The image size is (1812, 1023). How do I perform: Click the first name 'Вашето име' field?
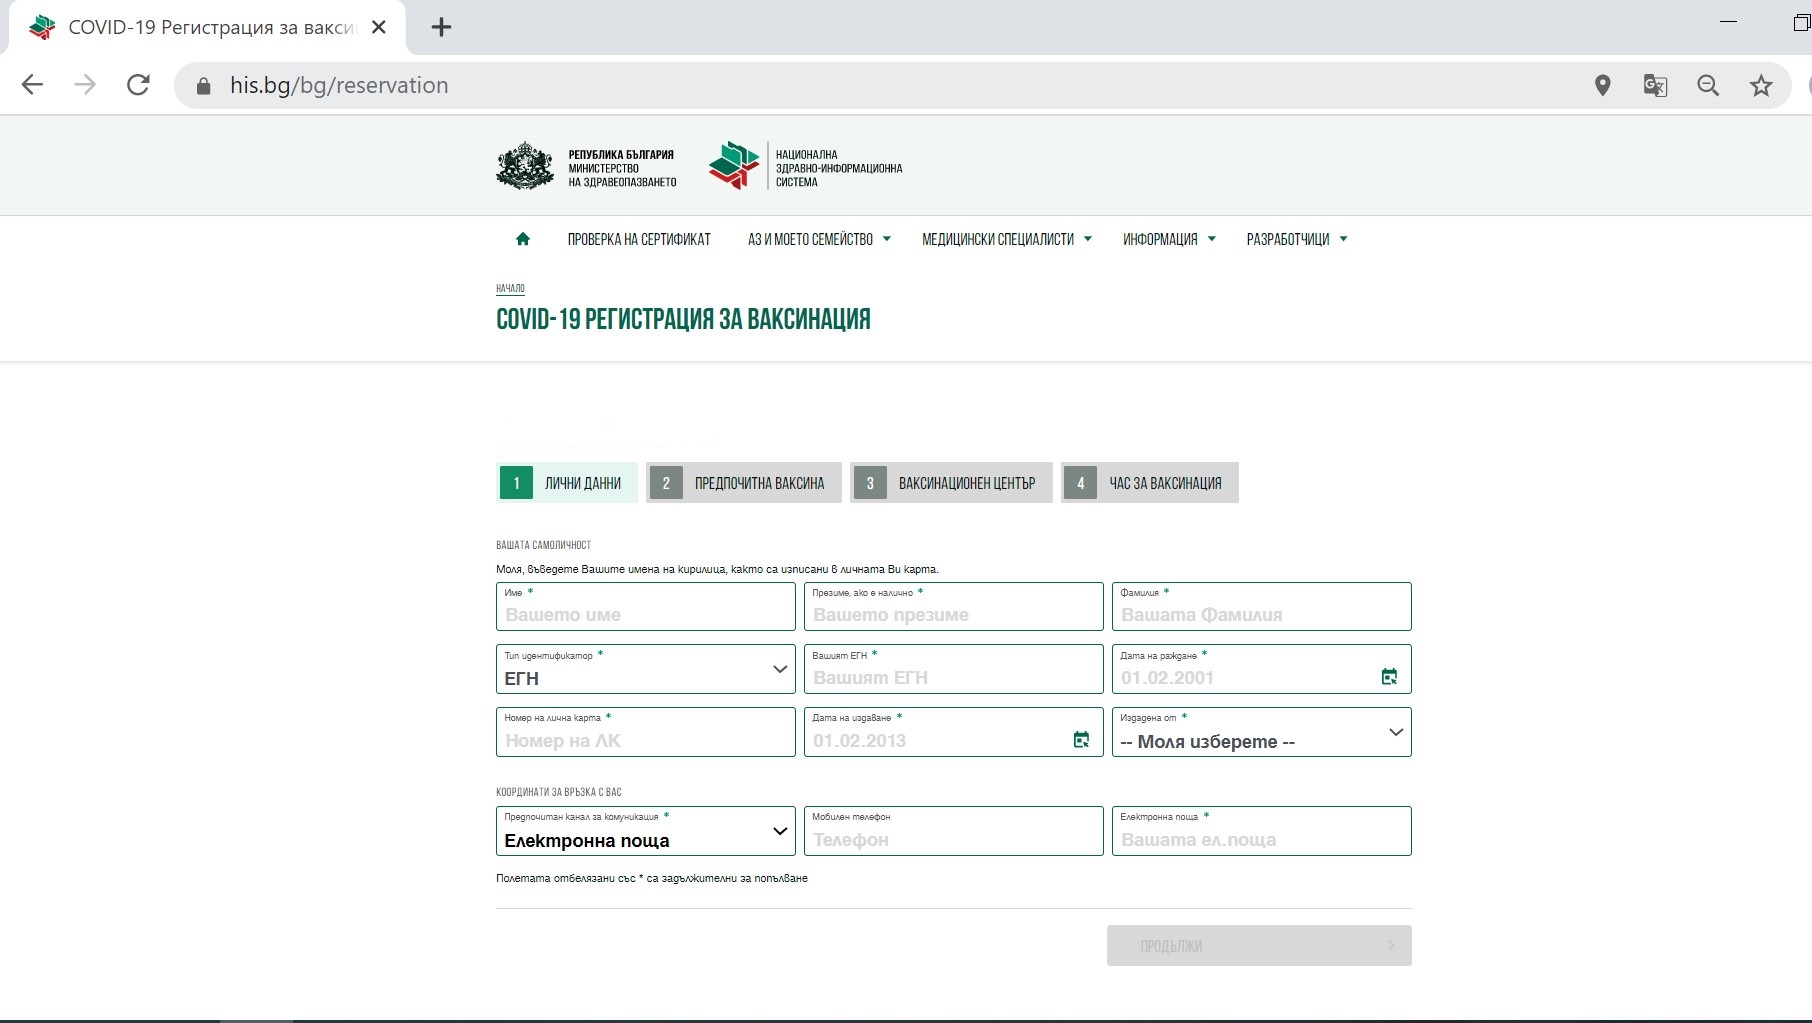tap(645, 614)
